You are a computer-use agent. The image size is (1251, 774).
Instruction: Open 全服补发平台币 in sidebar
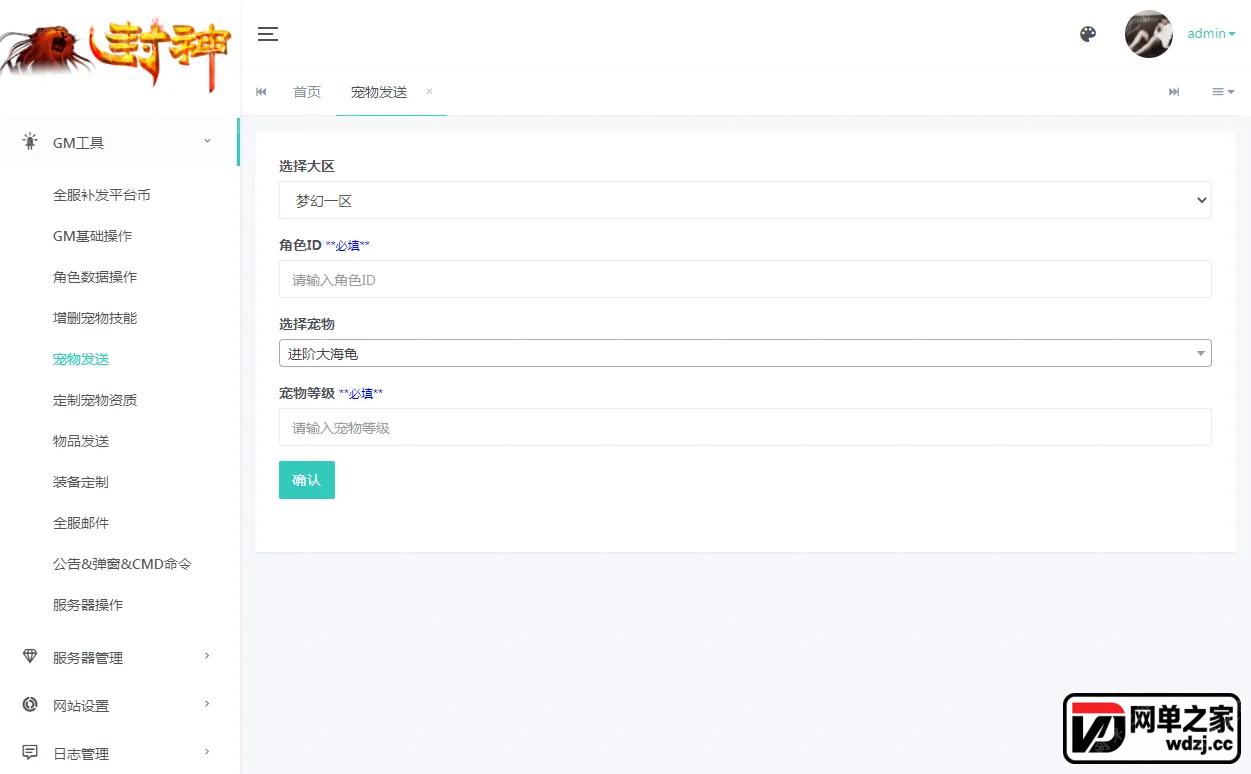pos(102,195)
